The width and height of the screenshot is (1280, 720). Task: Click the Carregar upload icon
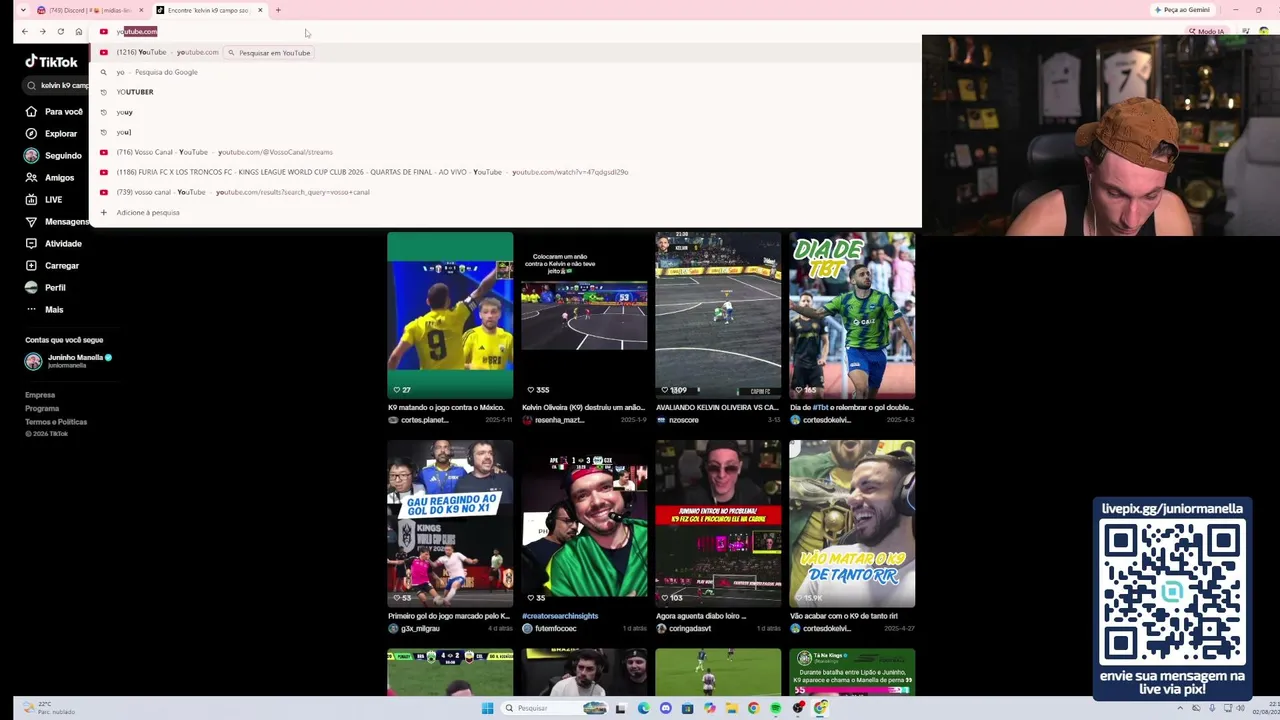click(31, 265)
